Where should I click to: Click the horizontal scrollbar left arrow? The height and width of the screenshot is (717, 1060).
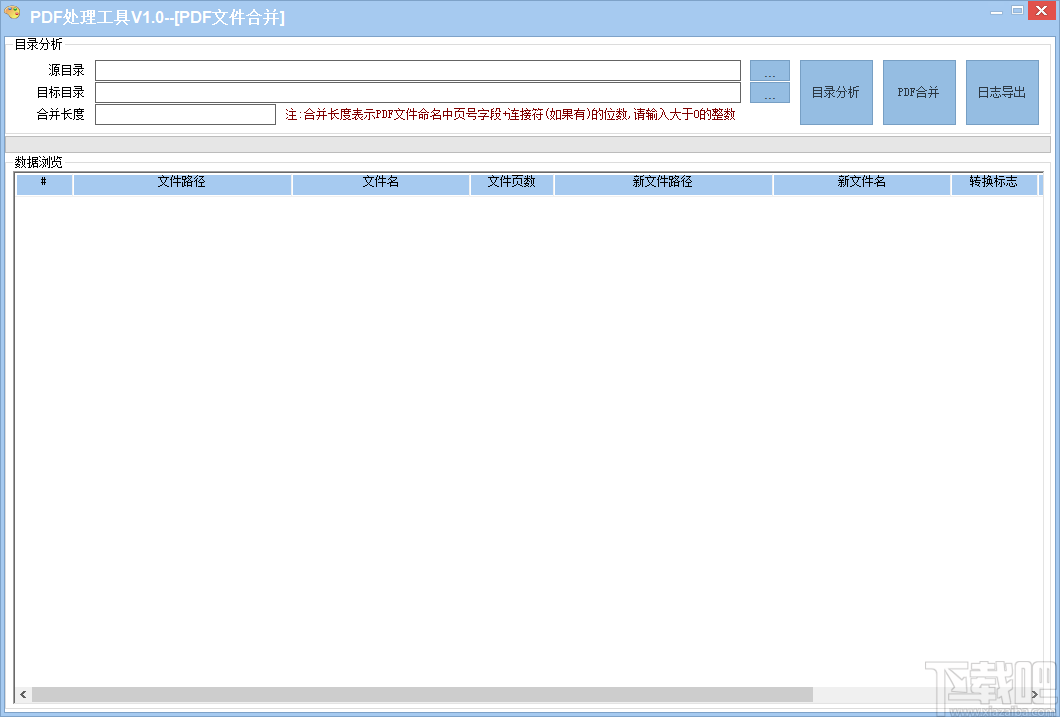23,694
